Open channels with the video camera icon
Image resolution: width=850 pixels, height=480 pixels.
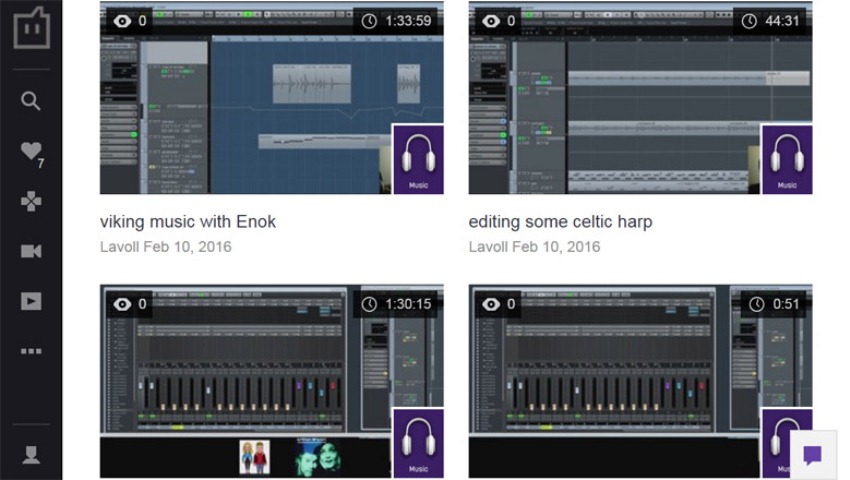(x=31, y=251)
